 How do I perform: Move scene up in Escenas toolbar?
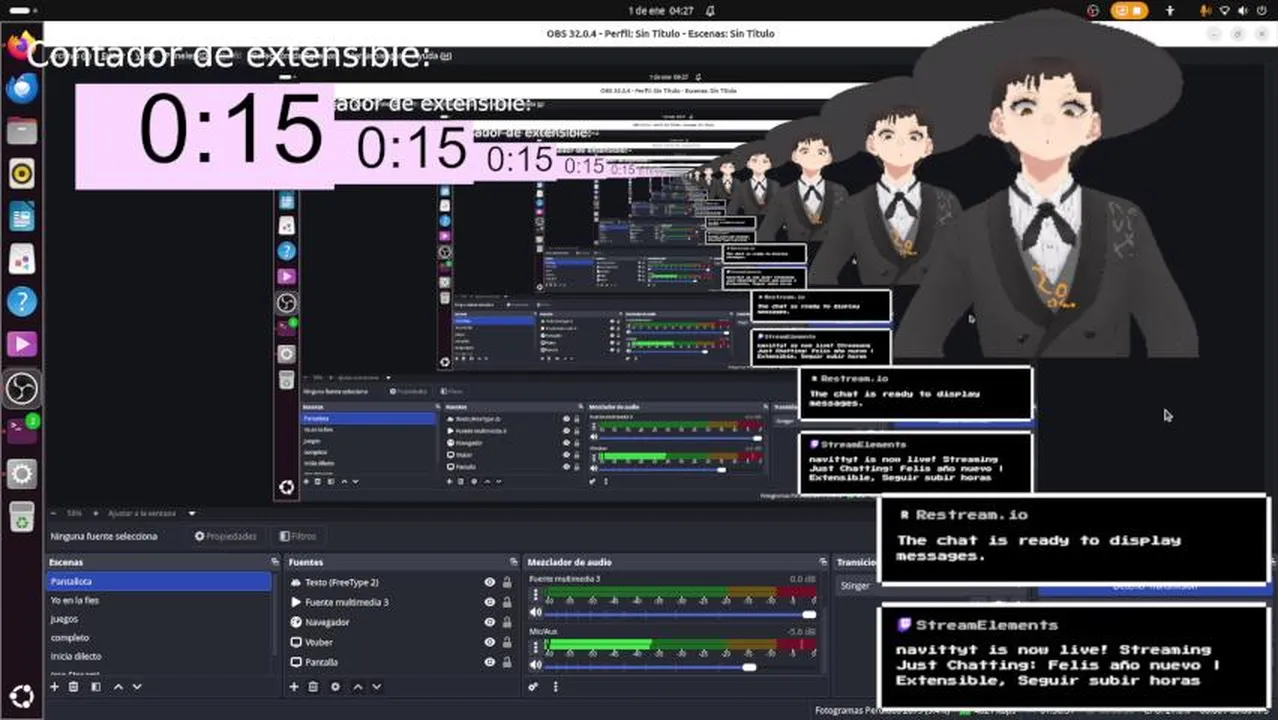pyautogui.click(x=118, y=687)
